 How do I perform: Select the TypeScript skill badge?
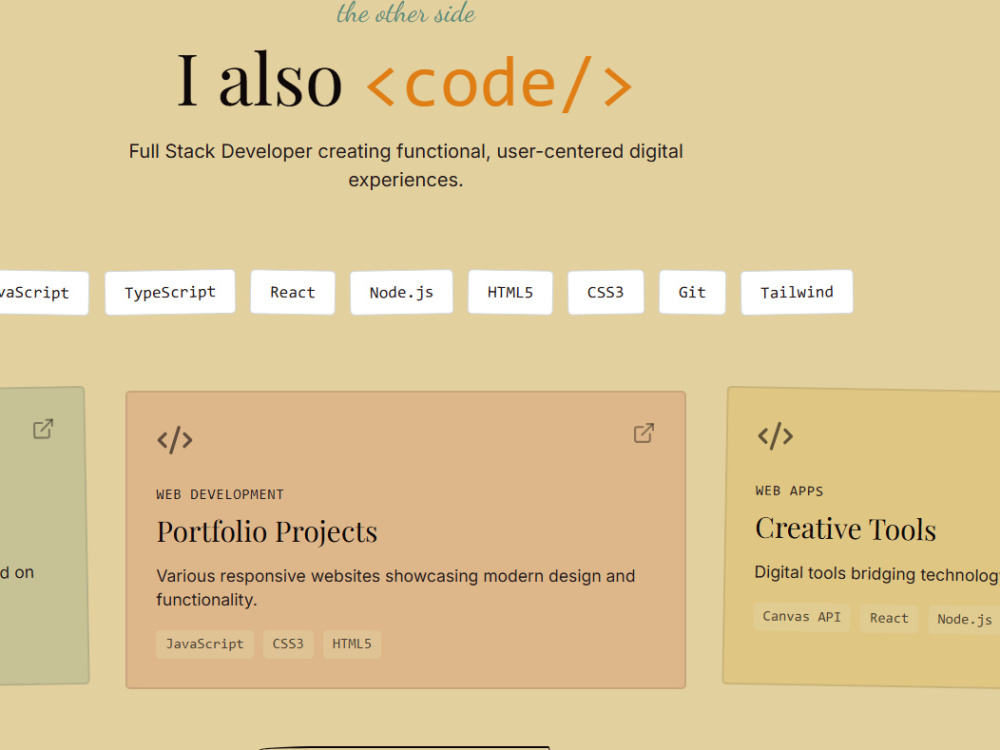(170, 292)
